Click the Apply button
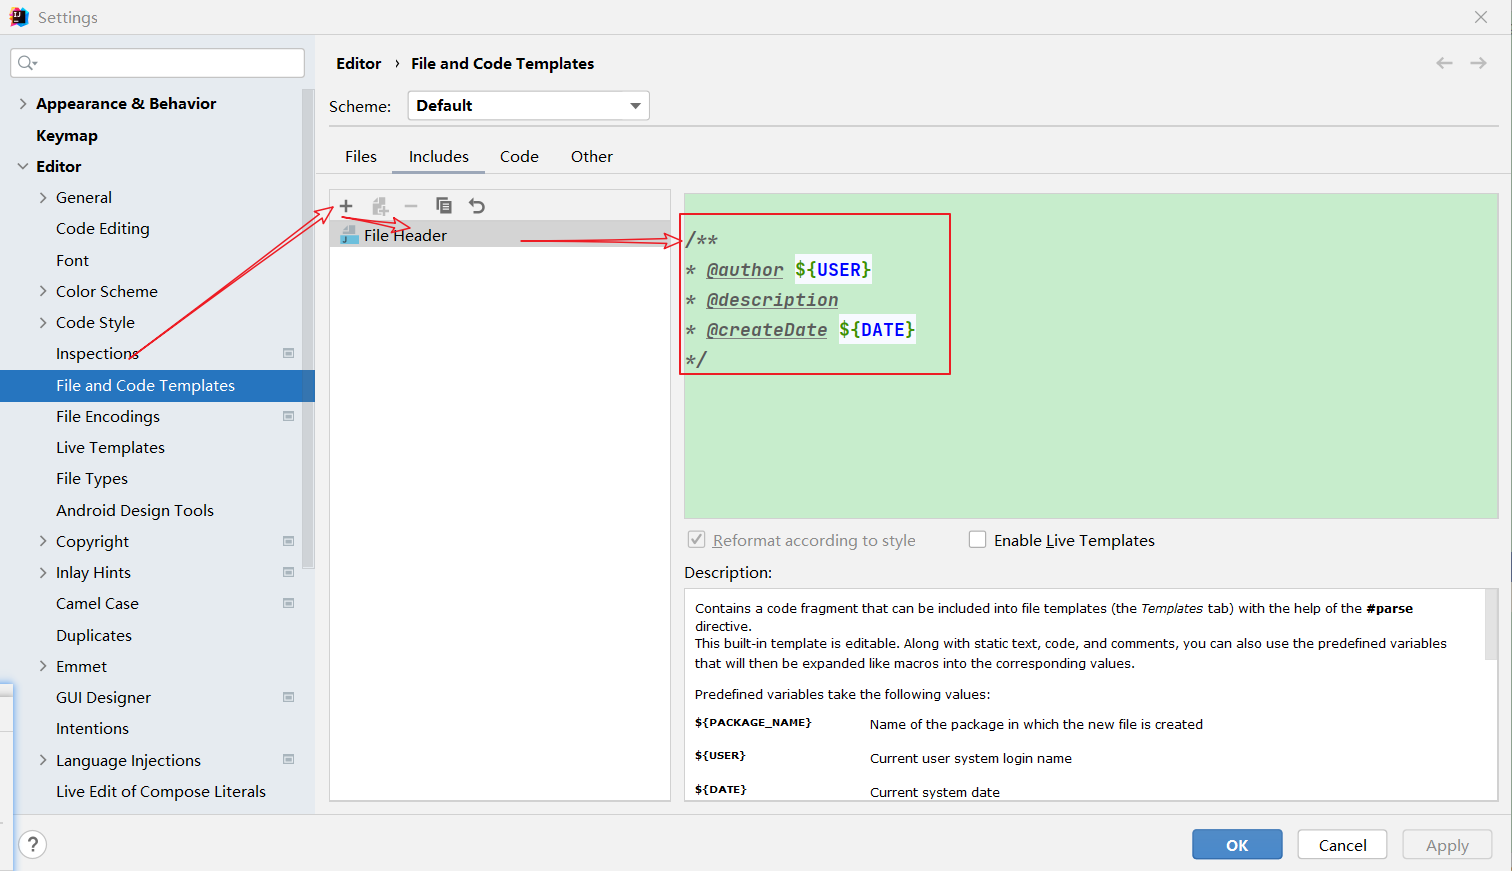This screenshot has width=1512, height=871. point(1447,844)
